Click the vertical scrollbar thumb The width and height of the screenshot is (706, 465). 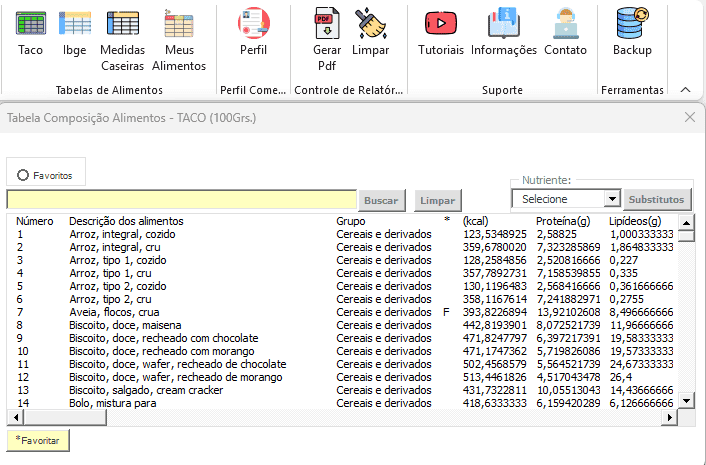click(x=686, y=236)
